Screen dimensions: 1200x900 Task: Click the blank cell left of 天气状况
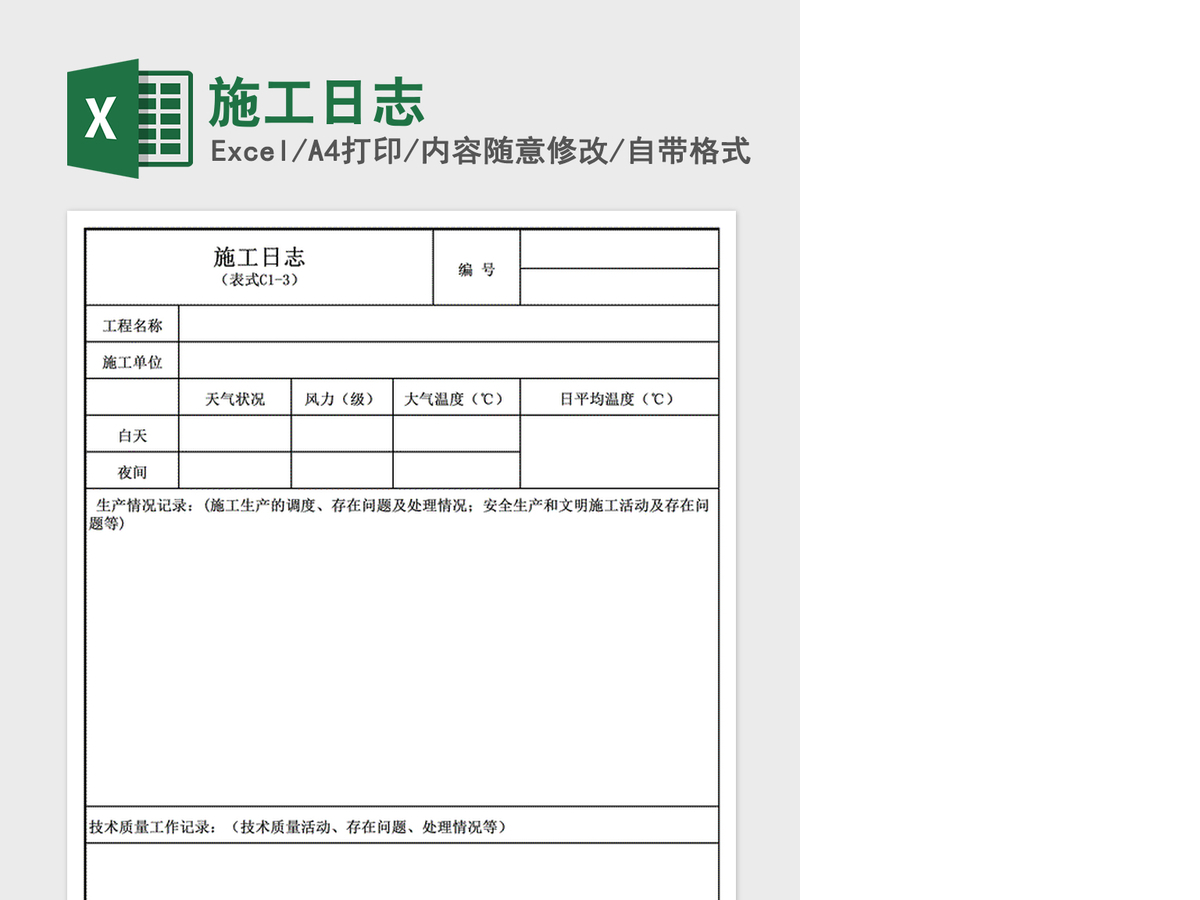(132, 397)
